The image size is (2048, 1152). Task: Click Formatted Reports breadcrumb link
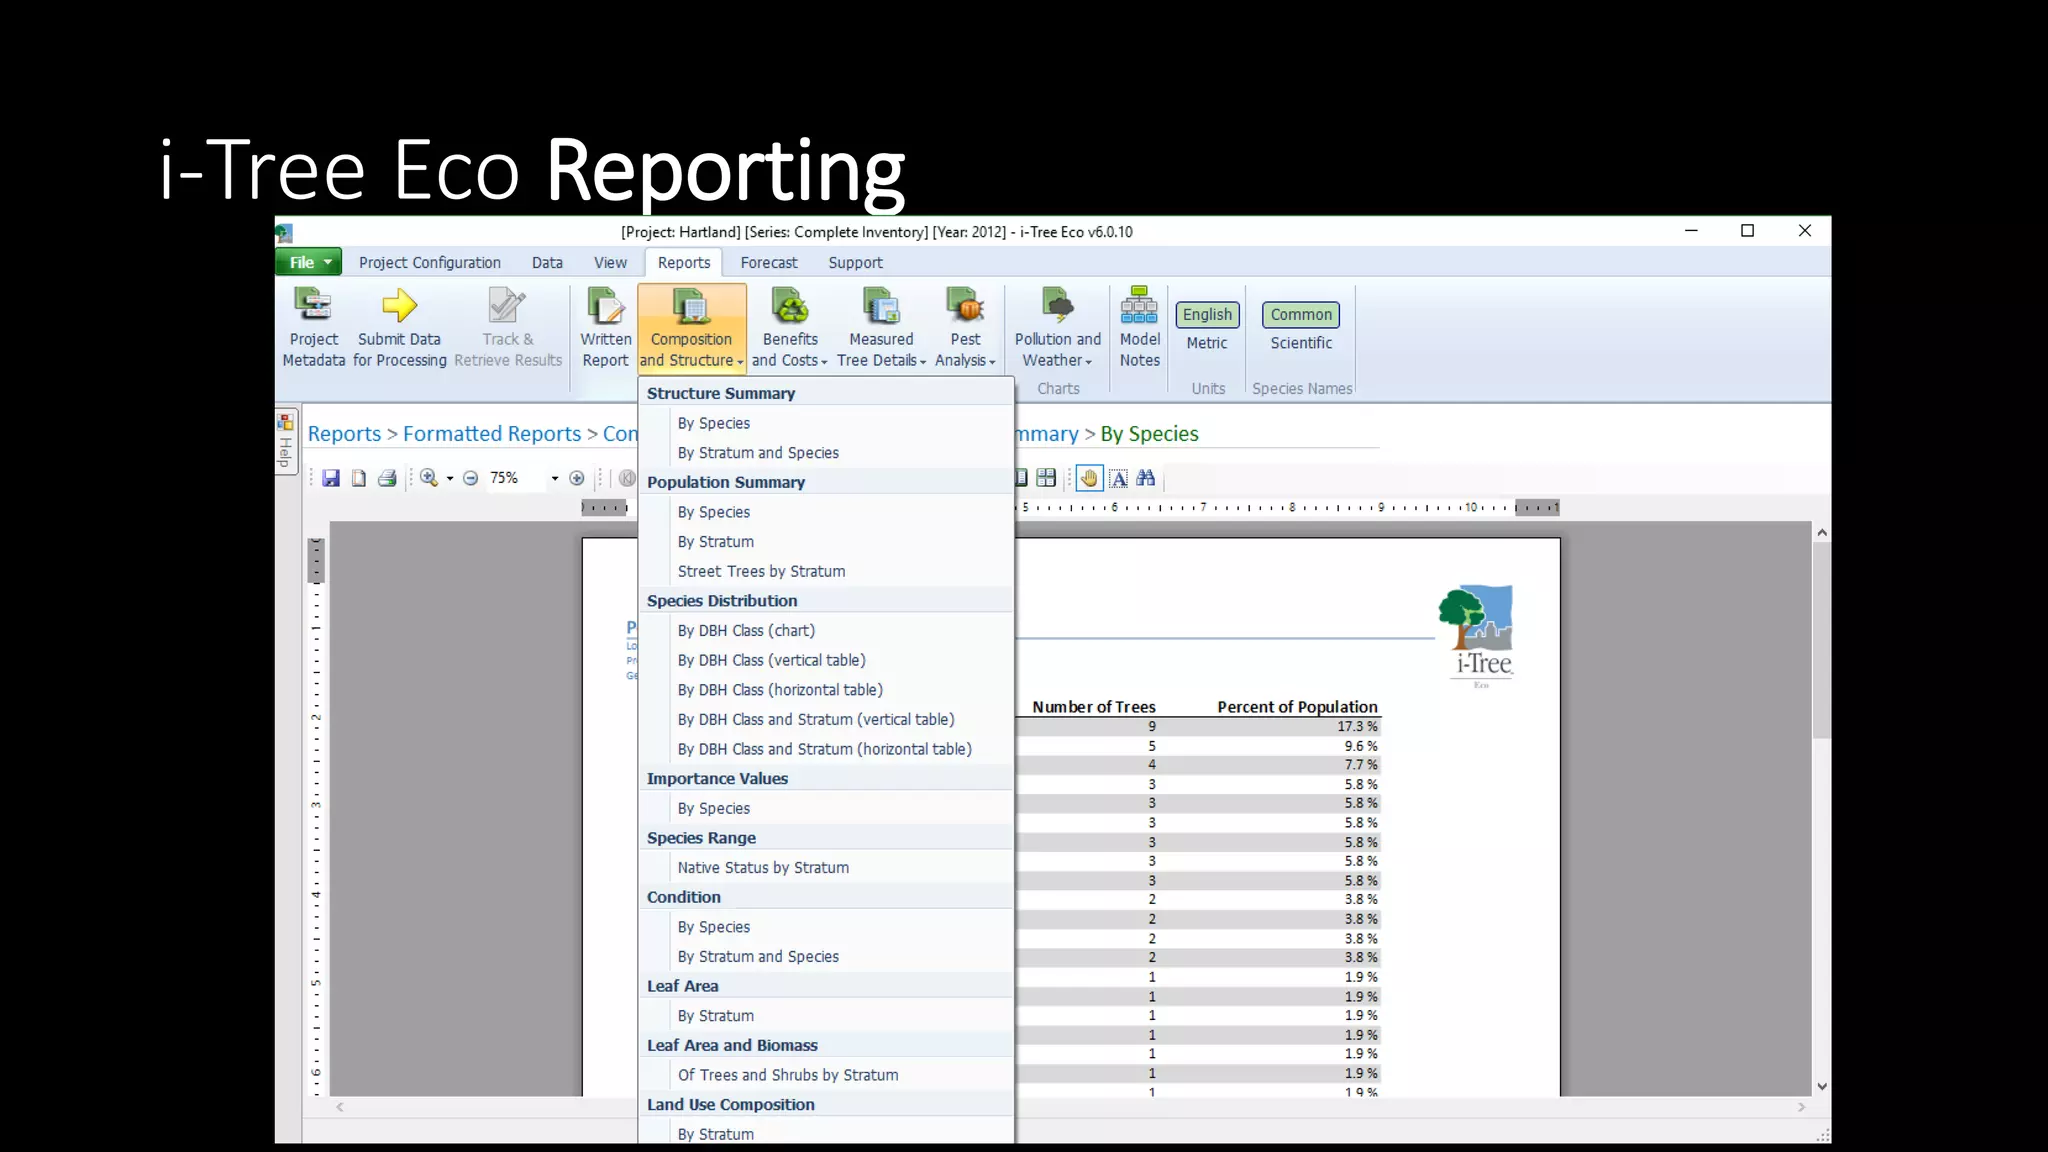coord(491,434)
